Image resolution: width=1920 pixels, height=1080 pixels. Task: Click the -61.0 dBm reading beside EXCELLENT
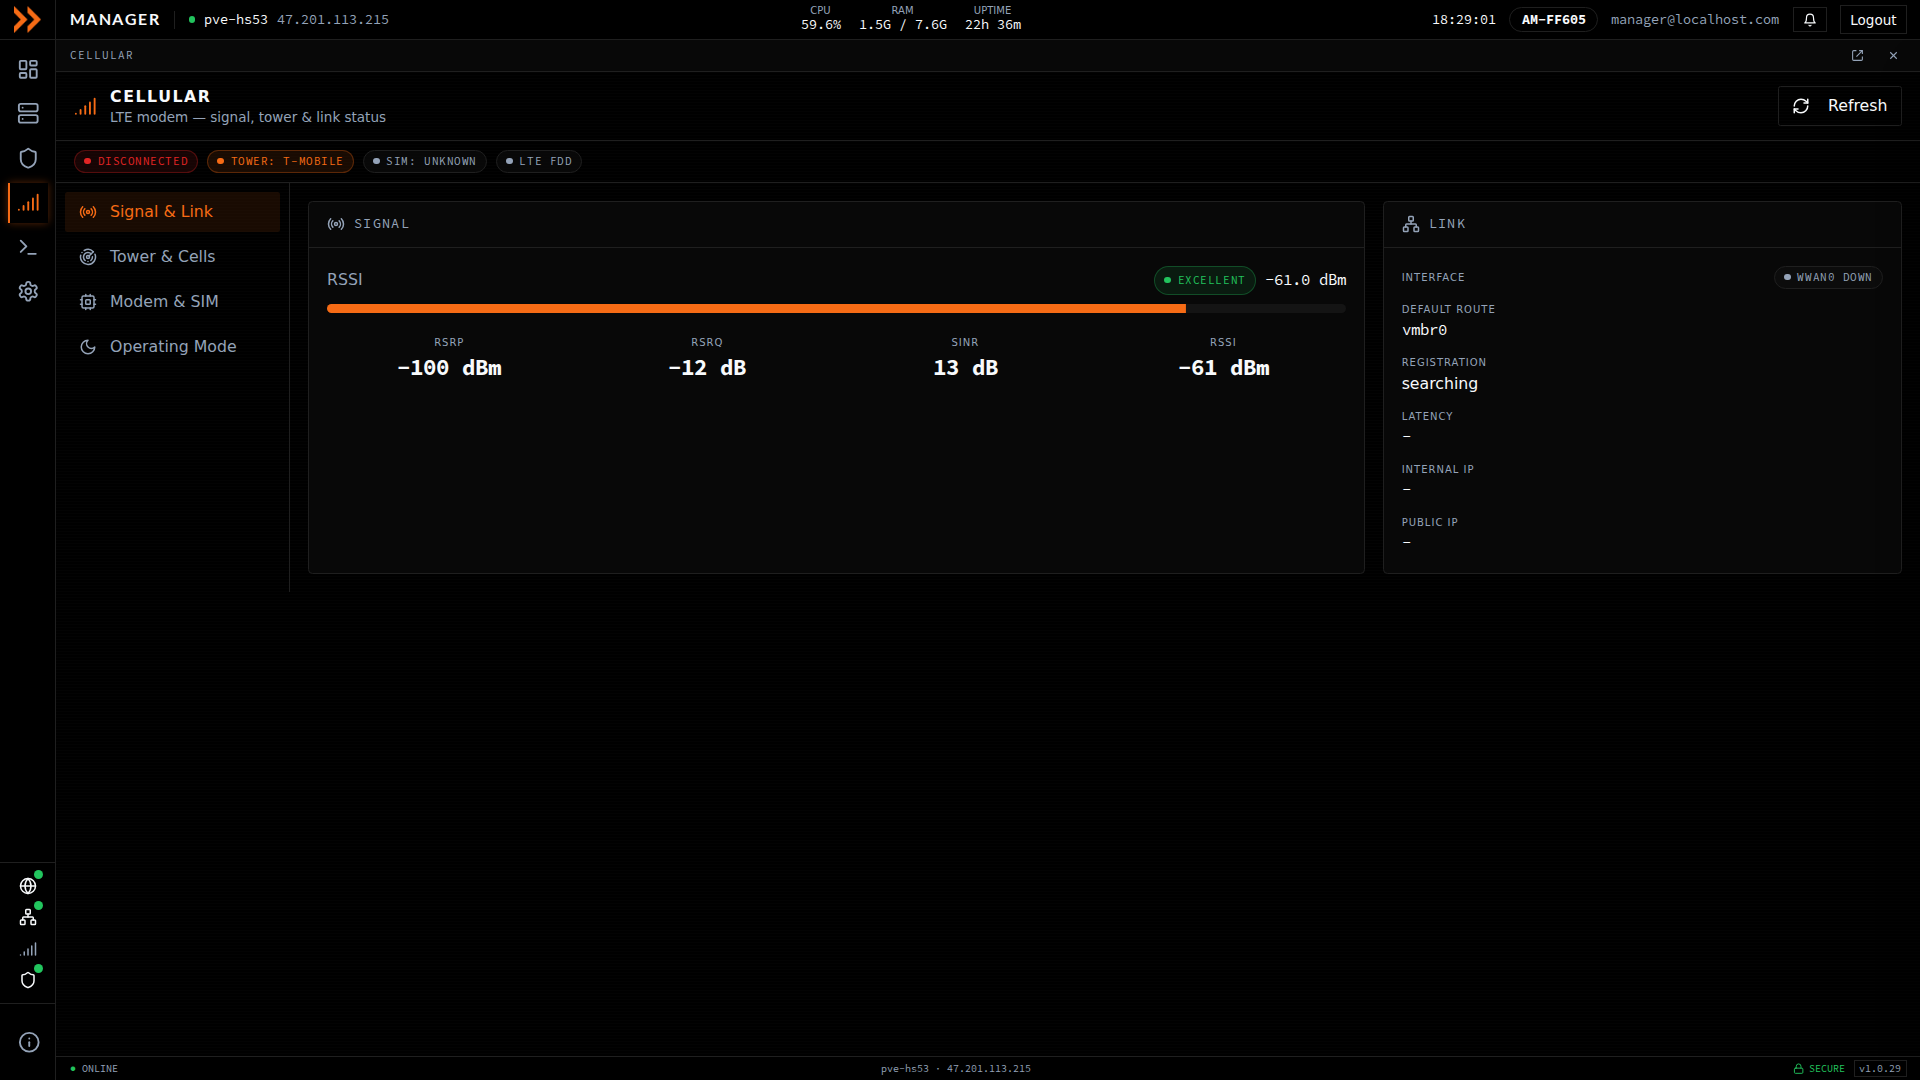(x=1305, y=280)
